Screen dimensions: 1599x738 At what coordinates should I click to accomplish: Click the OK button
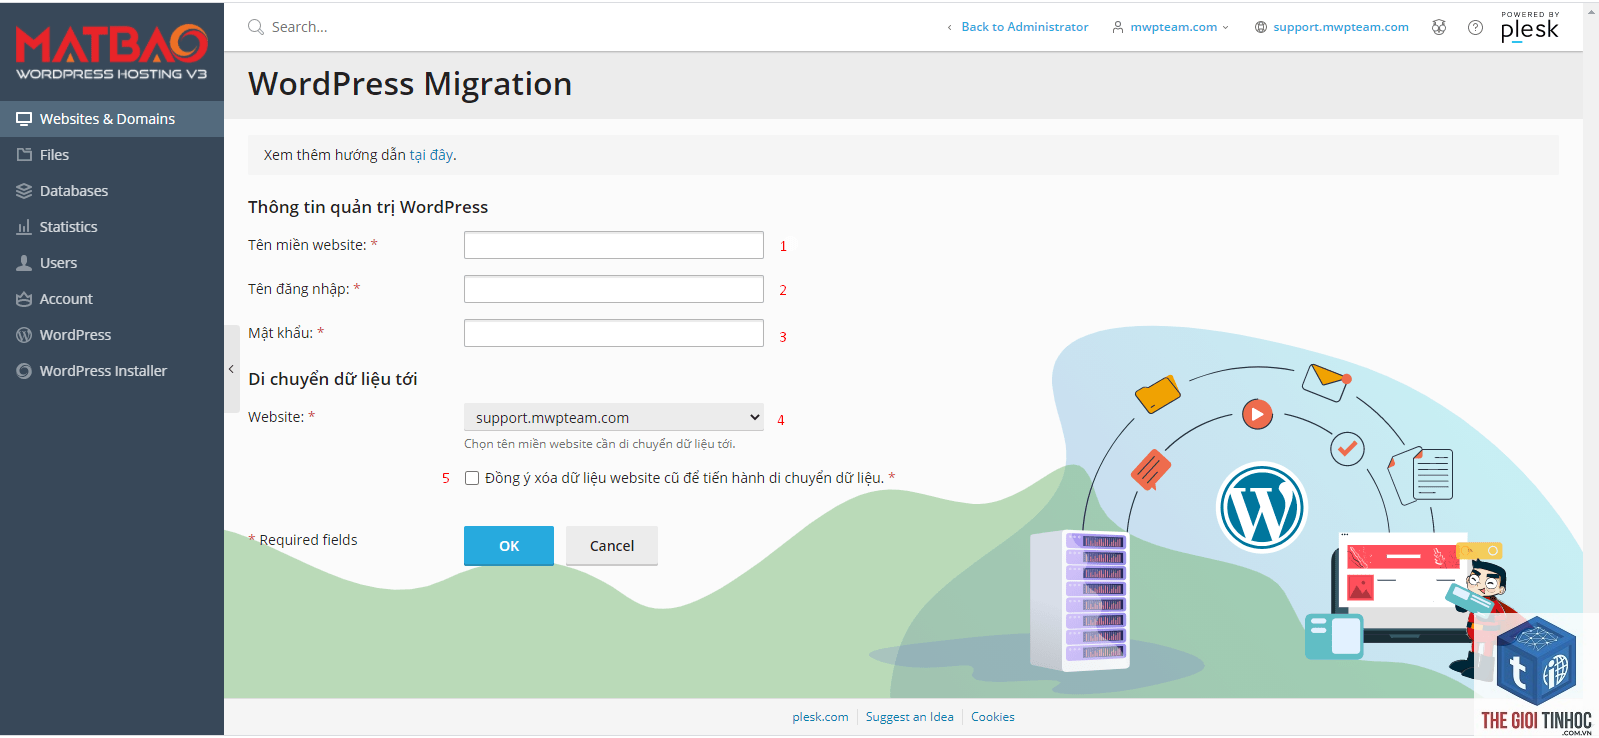[509, 546]
